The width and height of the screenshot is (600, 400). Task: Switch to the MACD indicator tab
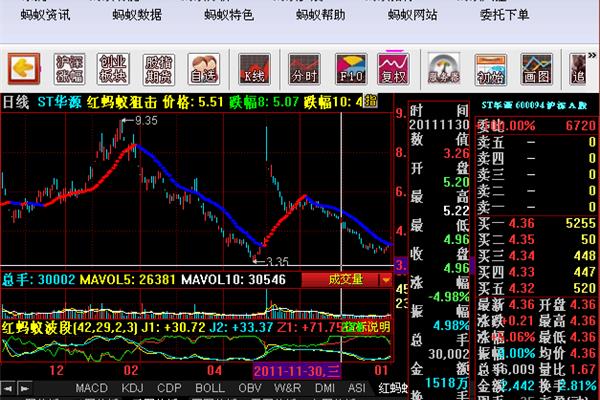(91, 388)
